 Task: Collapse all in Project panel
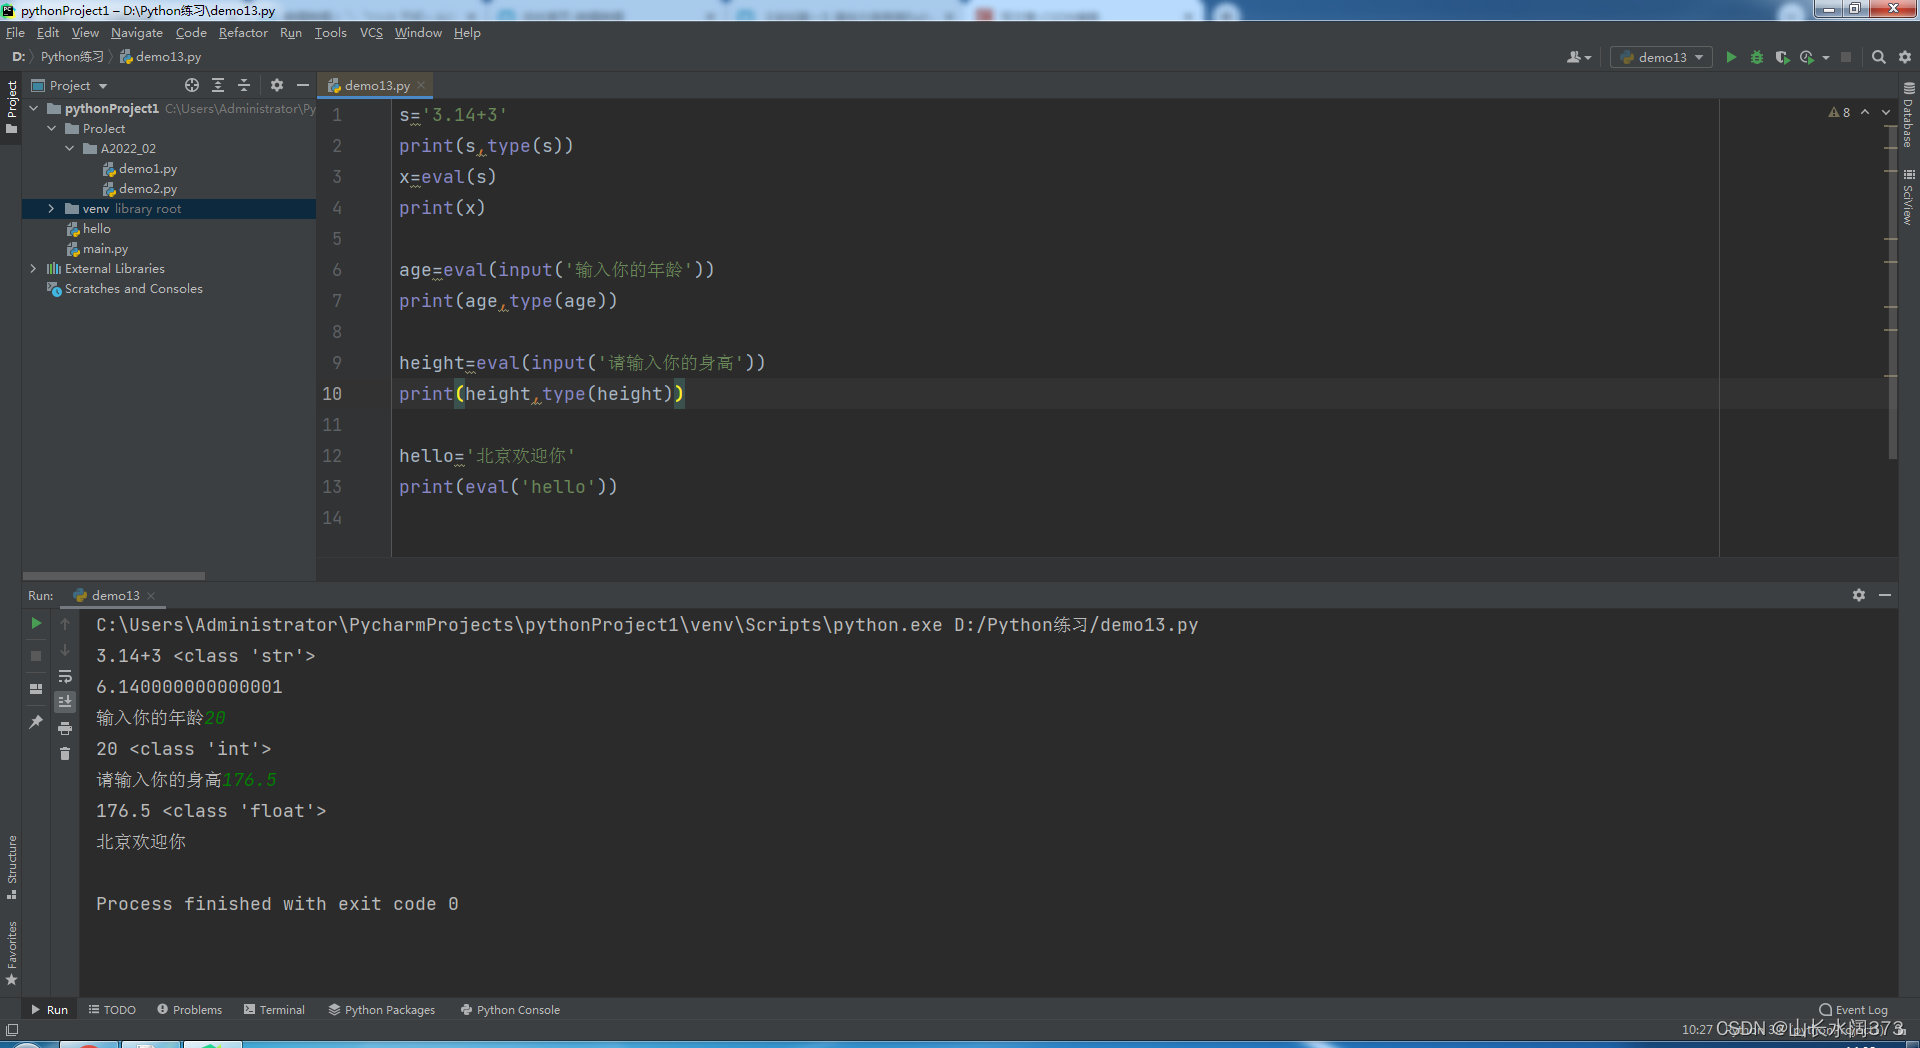[244, 85]
